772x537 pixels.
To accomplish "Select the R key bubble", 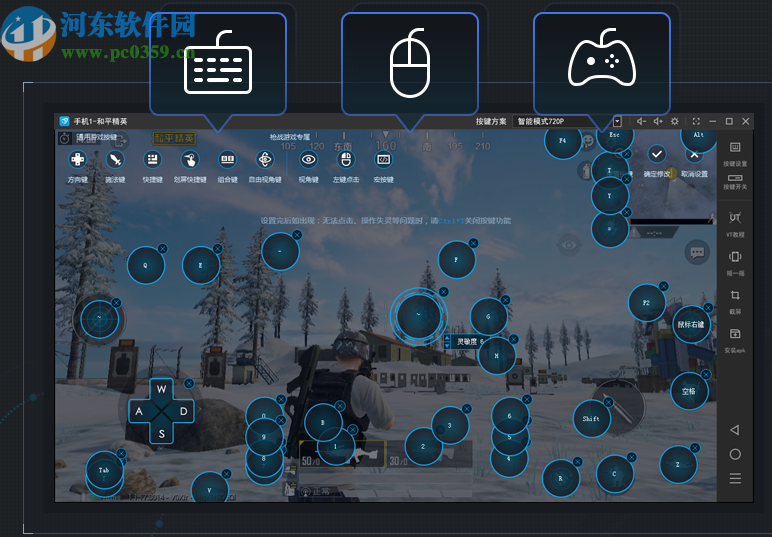I will 561,478.
